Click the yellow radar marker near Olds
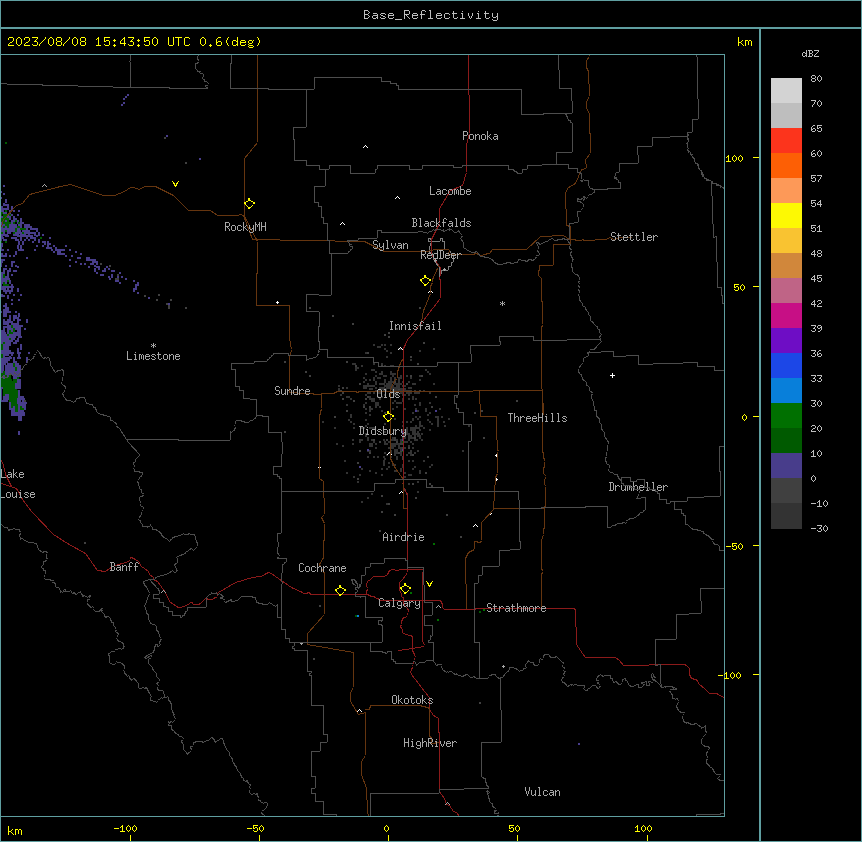The height and width of the screenshot is (842, 862). (388, 417)
